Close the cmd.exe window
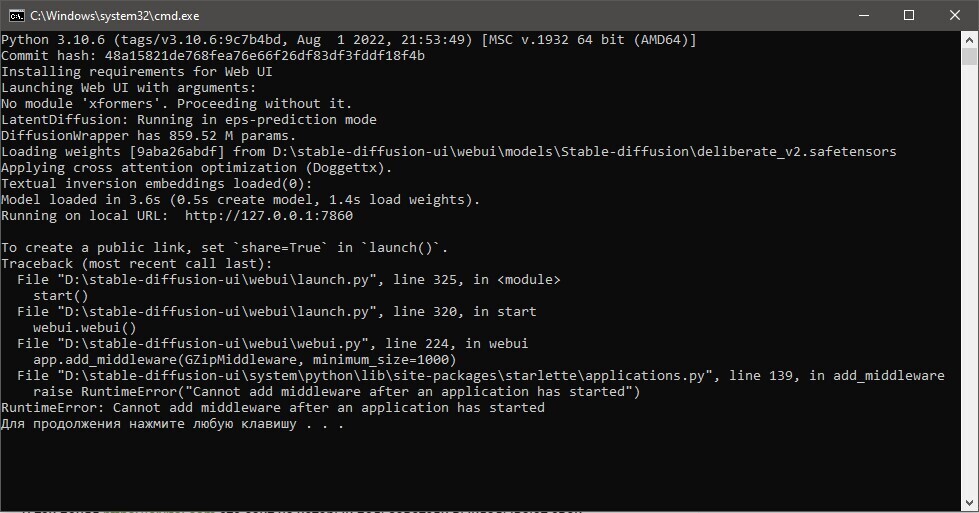The height and width of the screenshot is (513, 979). (955, 15)
